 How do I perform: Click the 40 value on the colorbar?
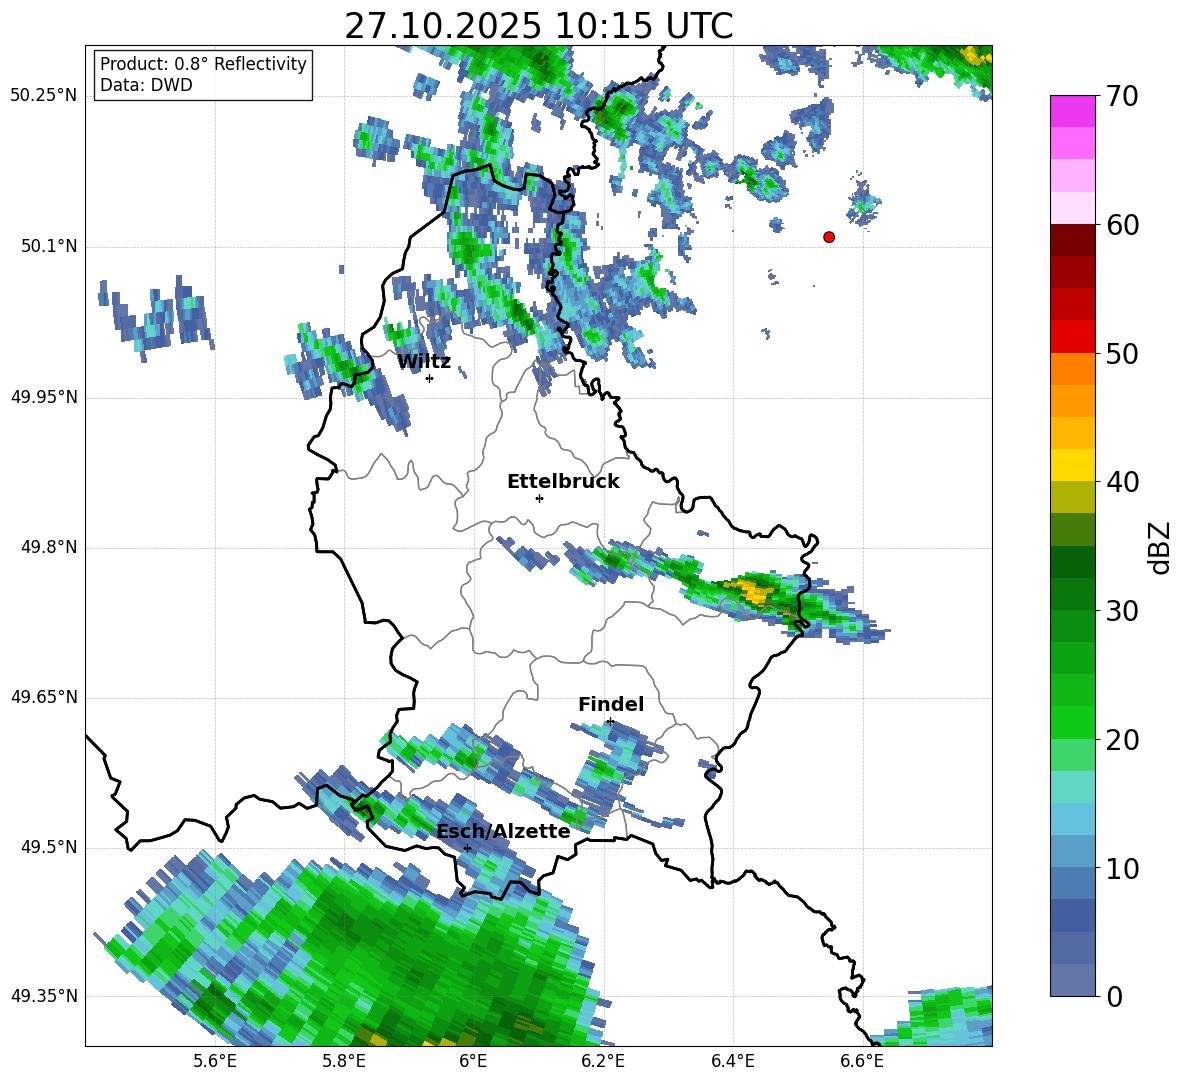point(1122,482)
